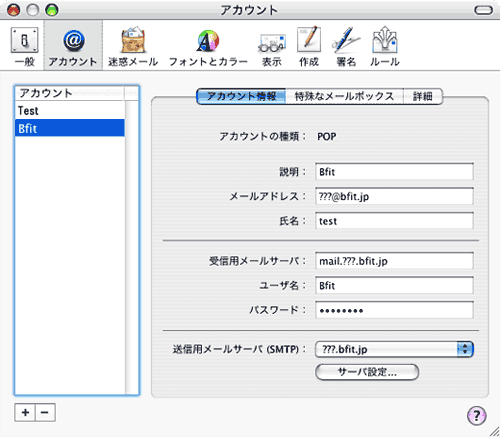Click the account list scrollbar
This screenshot has width=500, height=437.
click(x=132, y=247)
